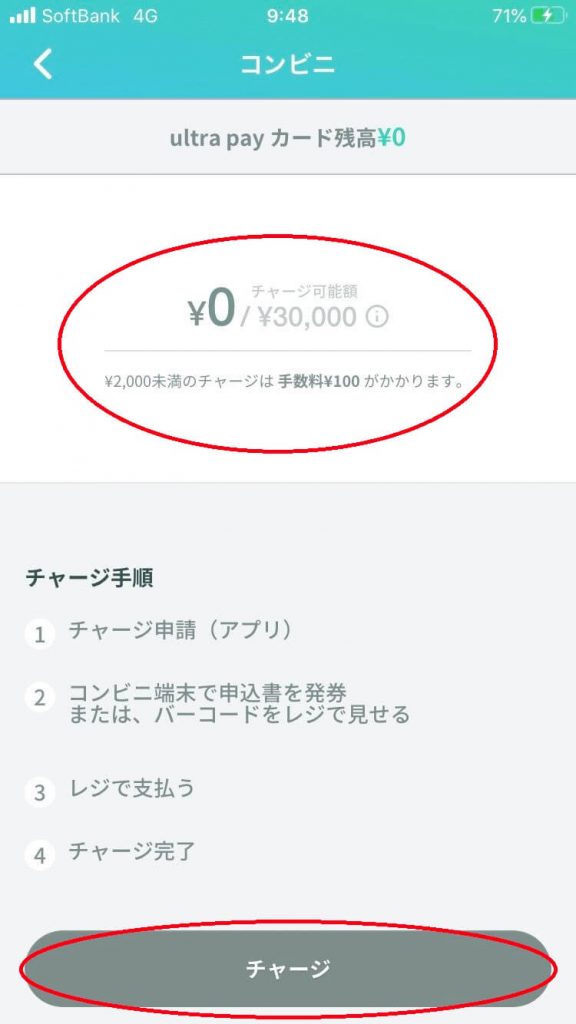Tap the ¥30,000 chargeable limit text
Image resolution: width=576 pixels, height=1024 pixels.
point(308,317)
